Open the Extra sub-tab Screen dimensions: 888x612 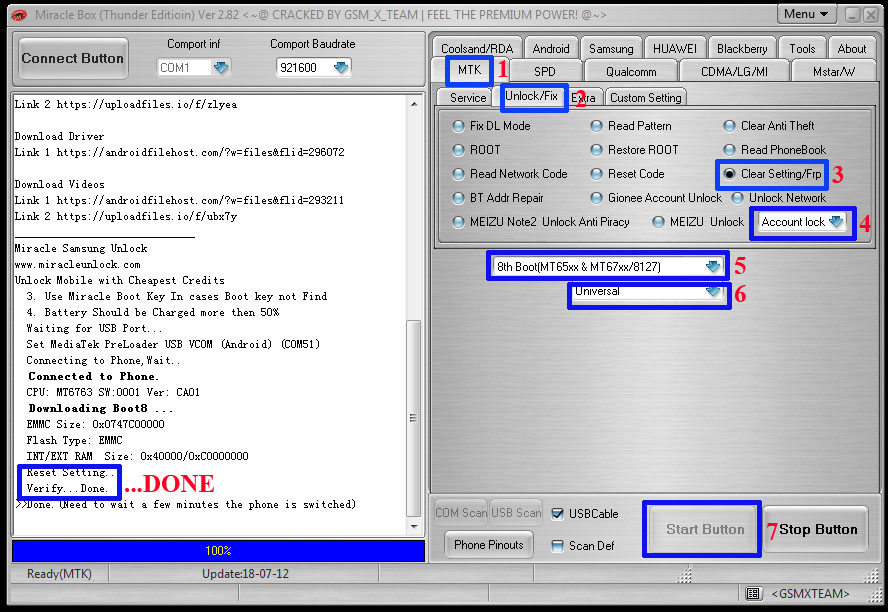[x=583, y=97]
